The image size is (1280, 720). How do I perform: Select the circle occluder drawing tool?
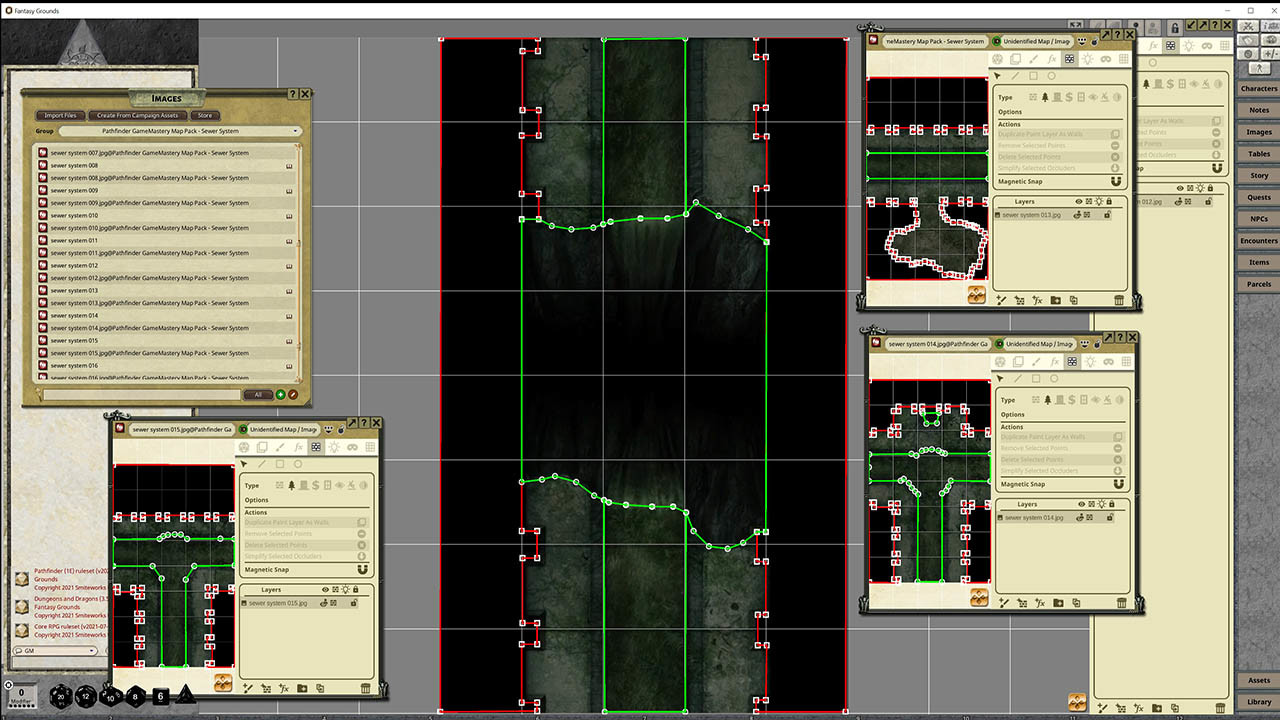(298, 463)
